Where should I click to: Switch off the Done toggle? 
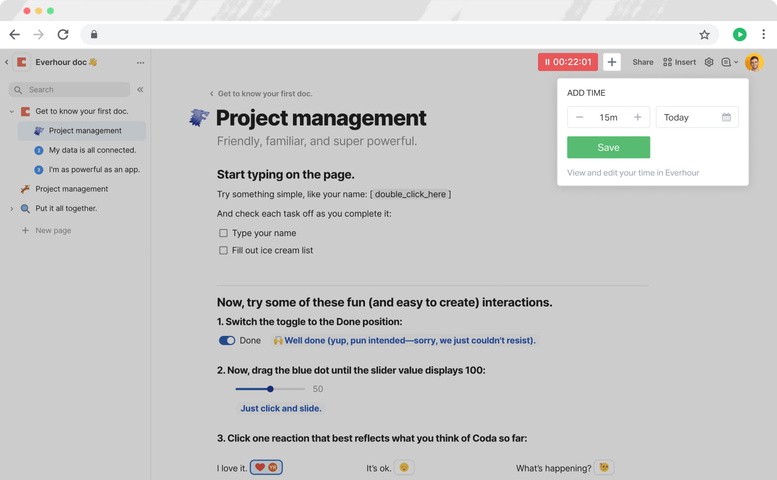pos(227,340)
